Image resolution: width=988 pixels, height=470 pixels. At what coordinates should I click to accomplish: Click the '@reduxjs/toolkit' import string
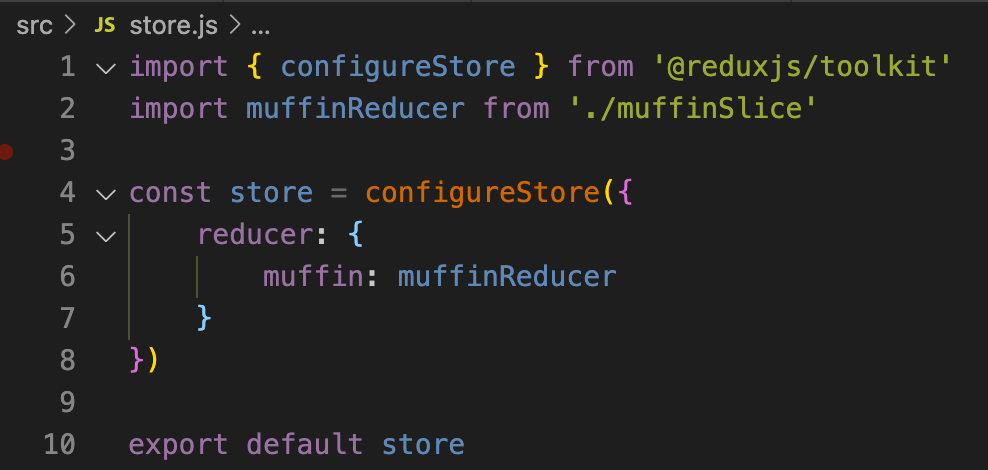coord(801,67)
